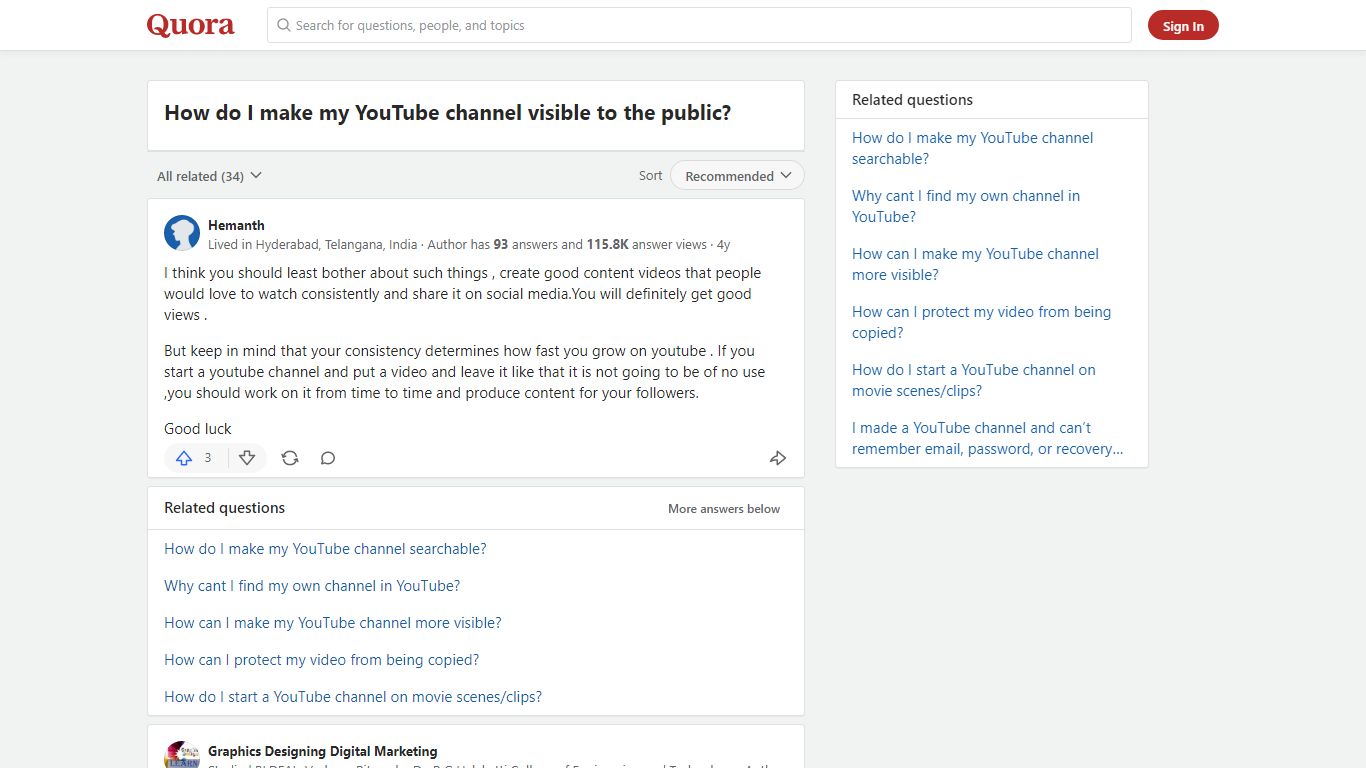Open the main-column 'protect my video from being copied' link
1366x768 pixels.
point(322,660)
